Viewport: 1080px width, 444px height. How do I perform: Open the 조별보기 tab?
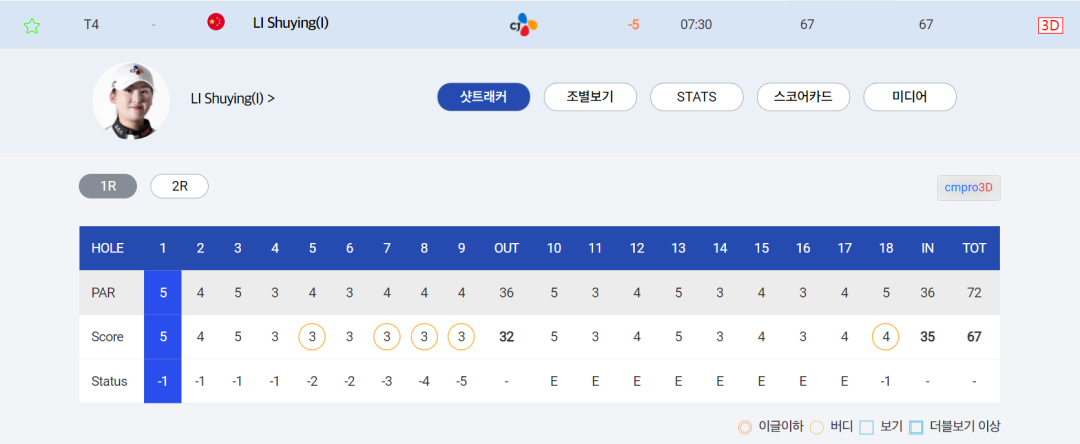590,97
